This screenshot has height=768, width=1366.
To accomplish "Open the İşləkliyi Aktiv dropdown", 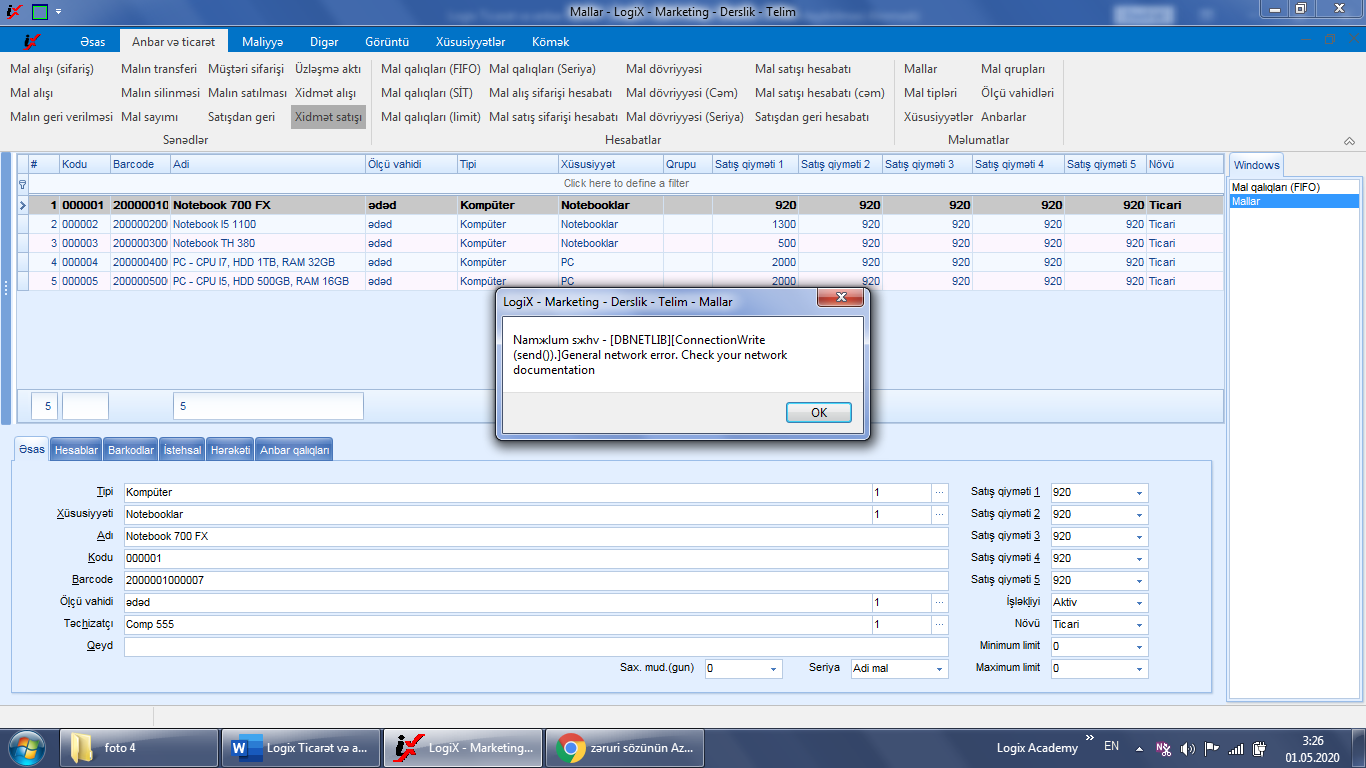I will [x=1139, y=603].
